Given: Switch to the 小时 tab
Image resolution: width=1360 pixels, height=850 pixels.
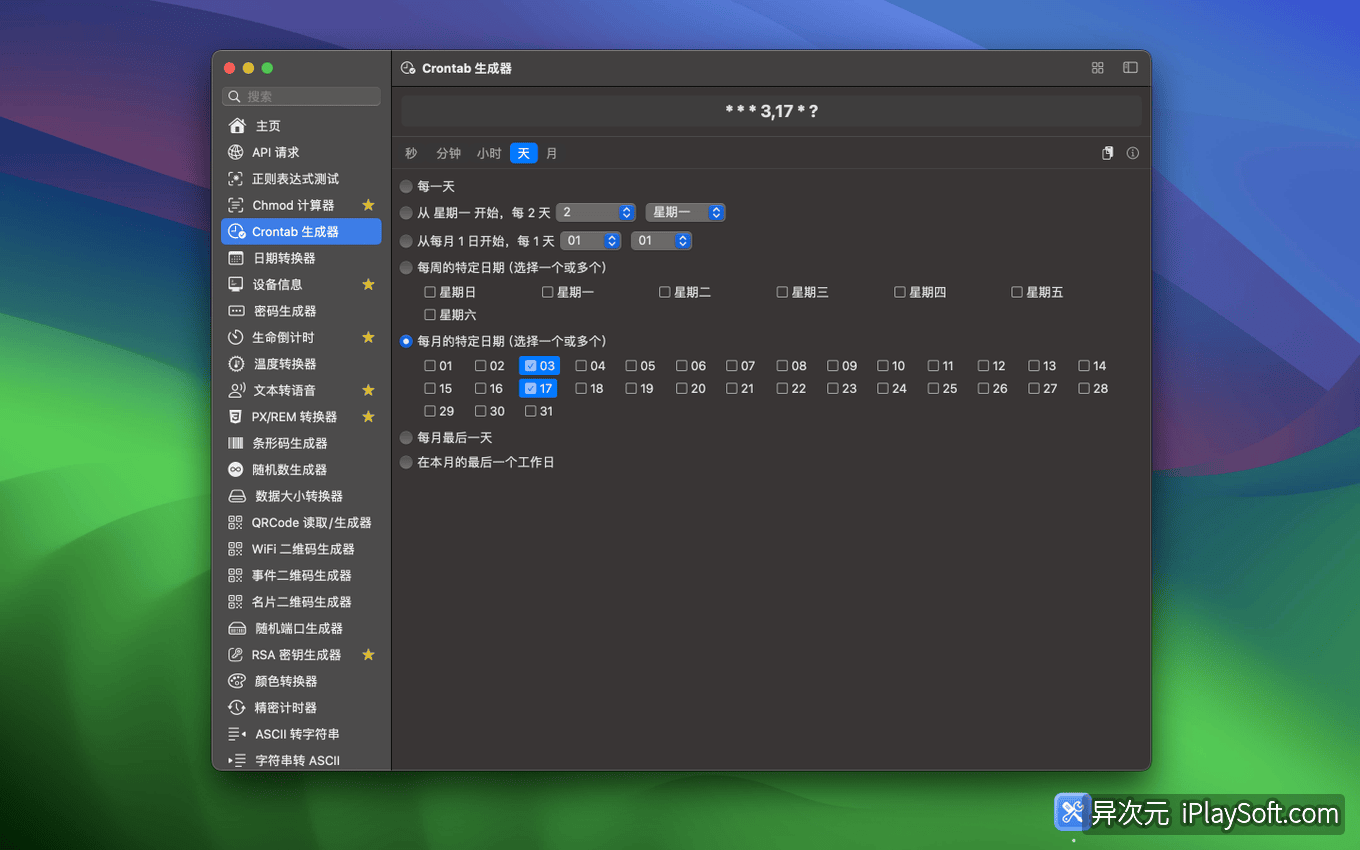Looking at the screenshot, I should (489, 153).
